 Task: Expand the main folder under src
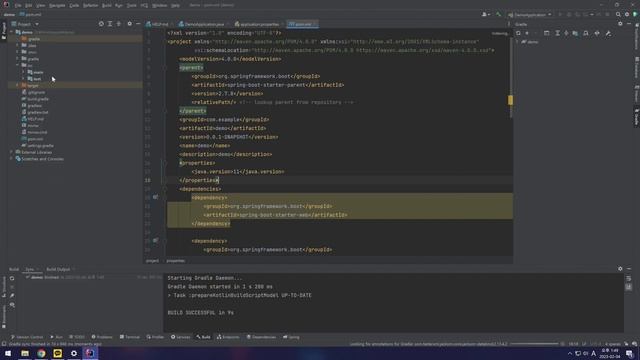pos(23,72)
